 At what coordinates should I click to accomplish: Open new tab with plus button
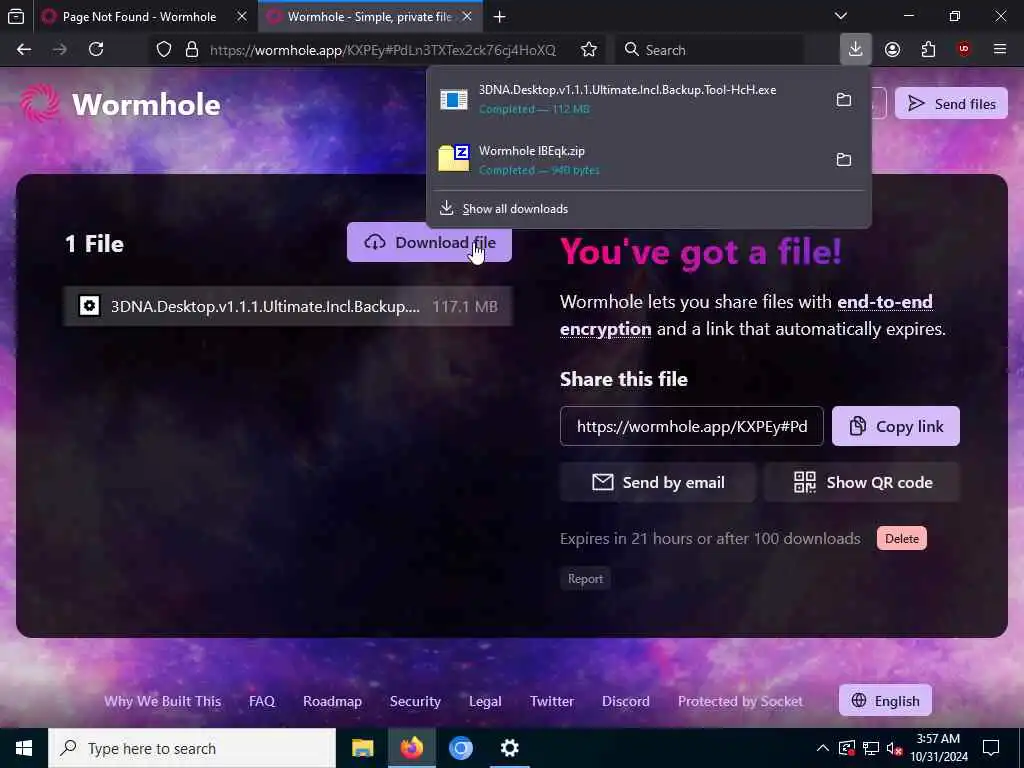pos(500,17)
